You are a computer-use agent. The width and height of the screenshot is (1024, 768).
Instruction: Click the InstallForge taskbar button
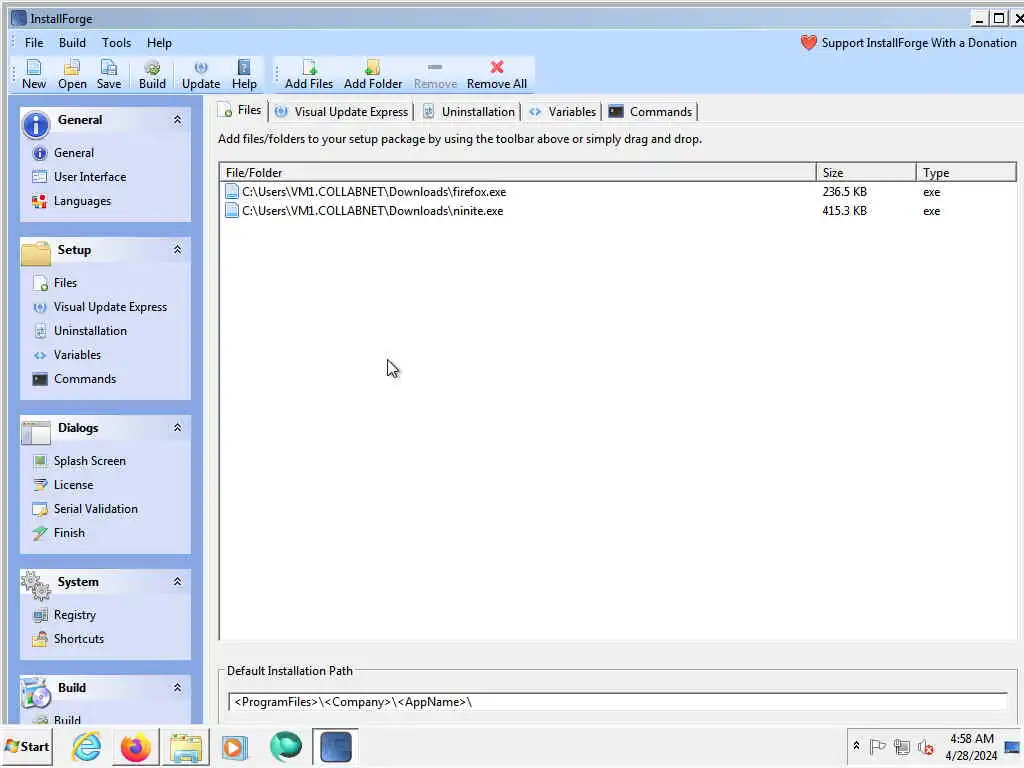click(x=336, y=747)
